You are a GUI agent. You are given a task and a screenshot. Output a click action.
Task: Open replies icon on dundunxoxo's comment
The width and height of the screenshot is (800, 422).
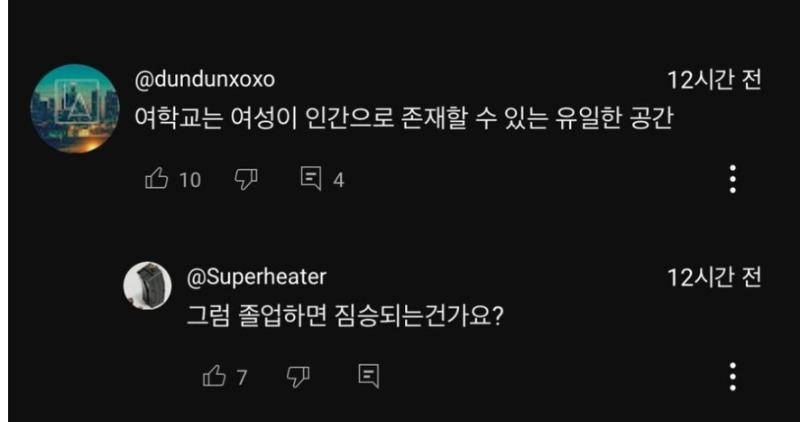[311, 180]
